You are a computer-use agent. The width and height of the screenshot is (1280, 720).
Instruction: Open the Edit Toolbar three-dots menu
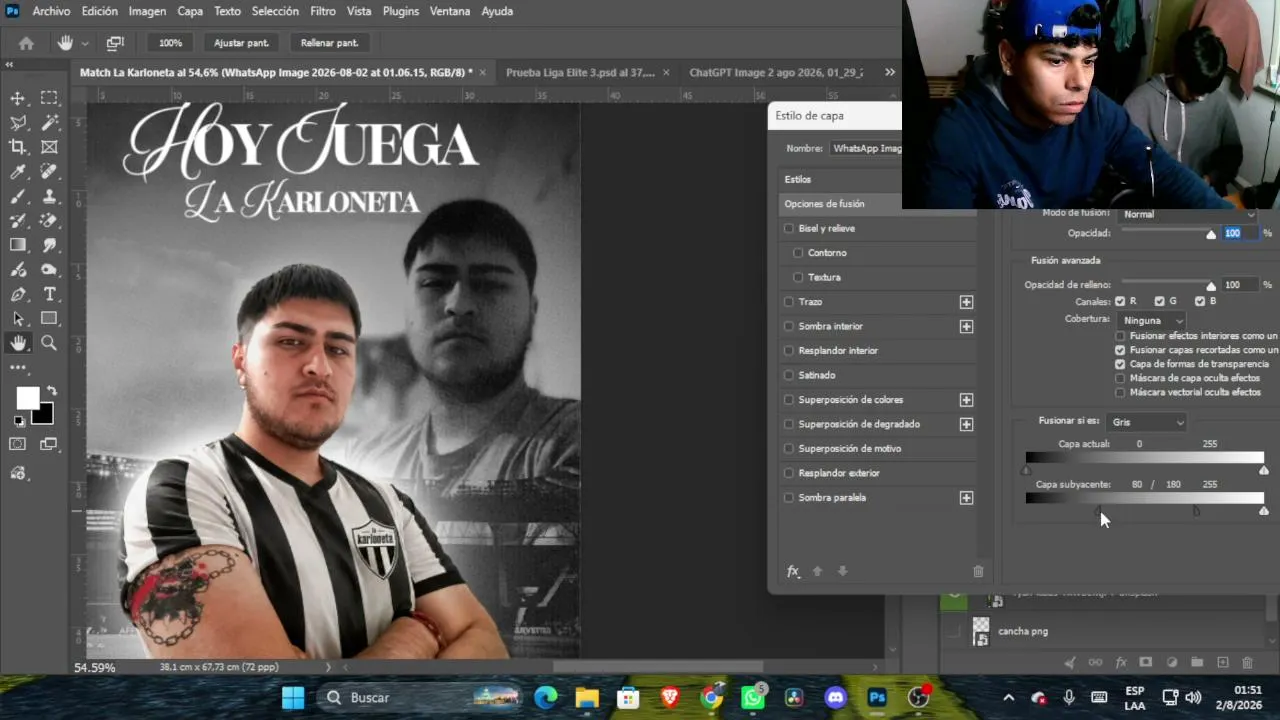[18, 368]
